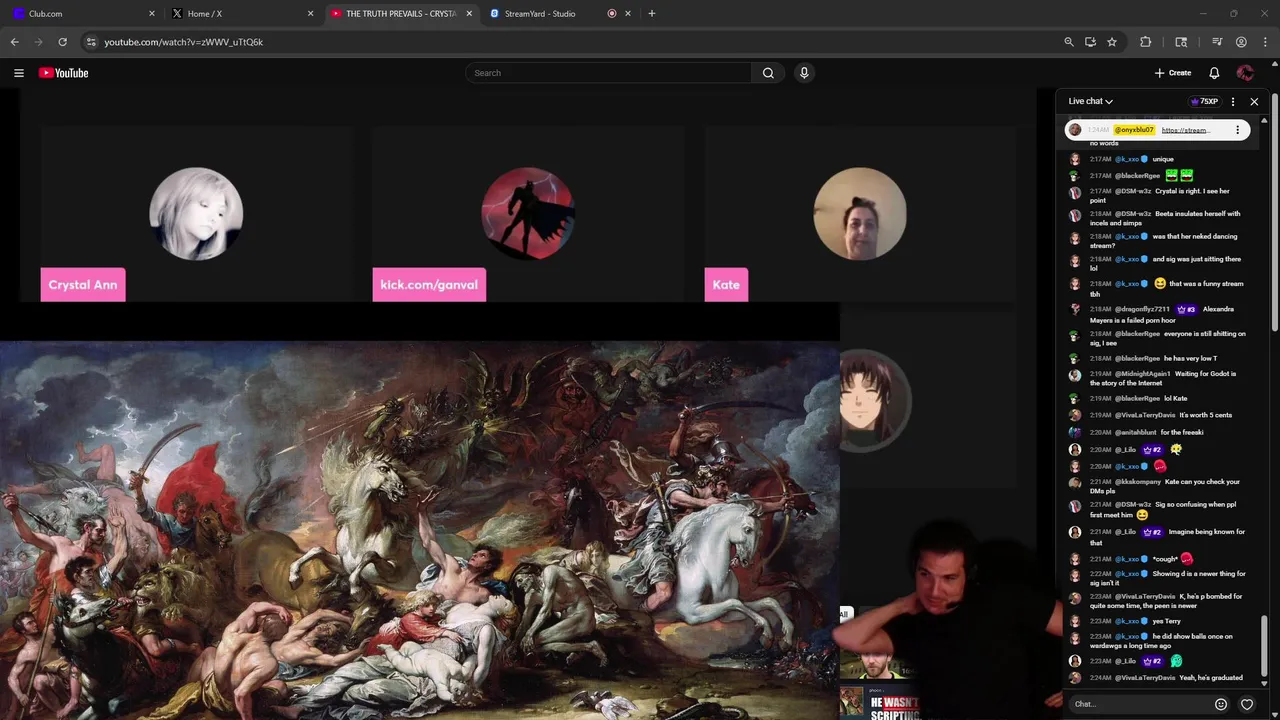Screen dimensions: 1280x720
Task: Switch to the Club.com tab
Action: click(84, 13)
